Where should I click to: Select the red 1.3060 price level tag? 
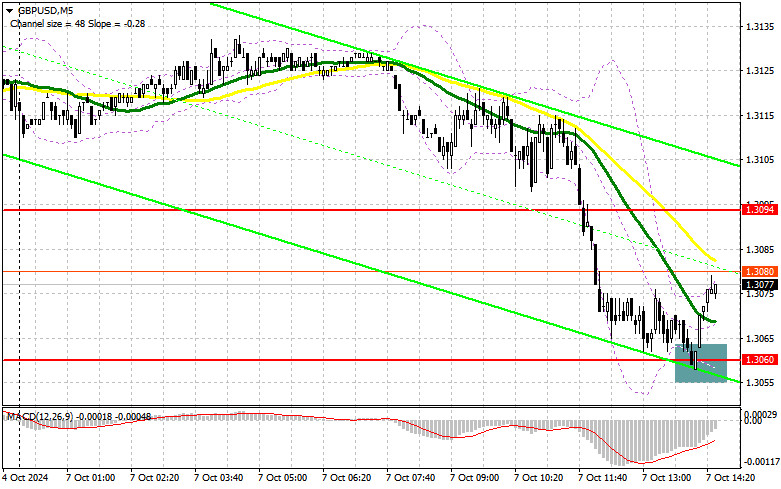click(x=760, y=360)
